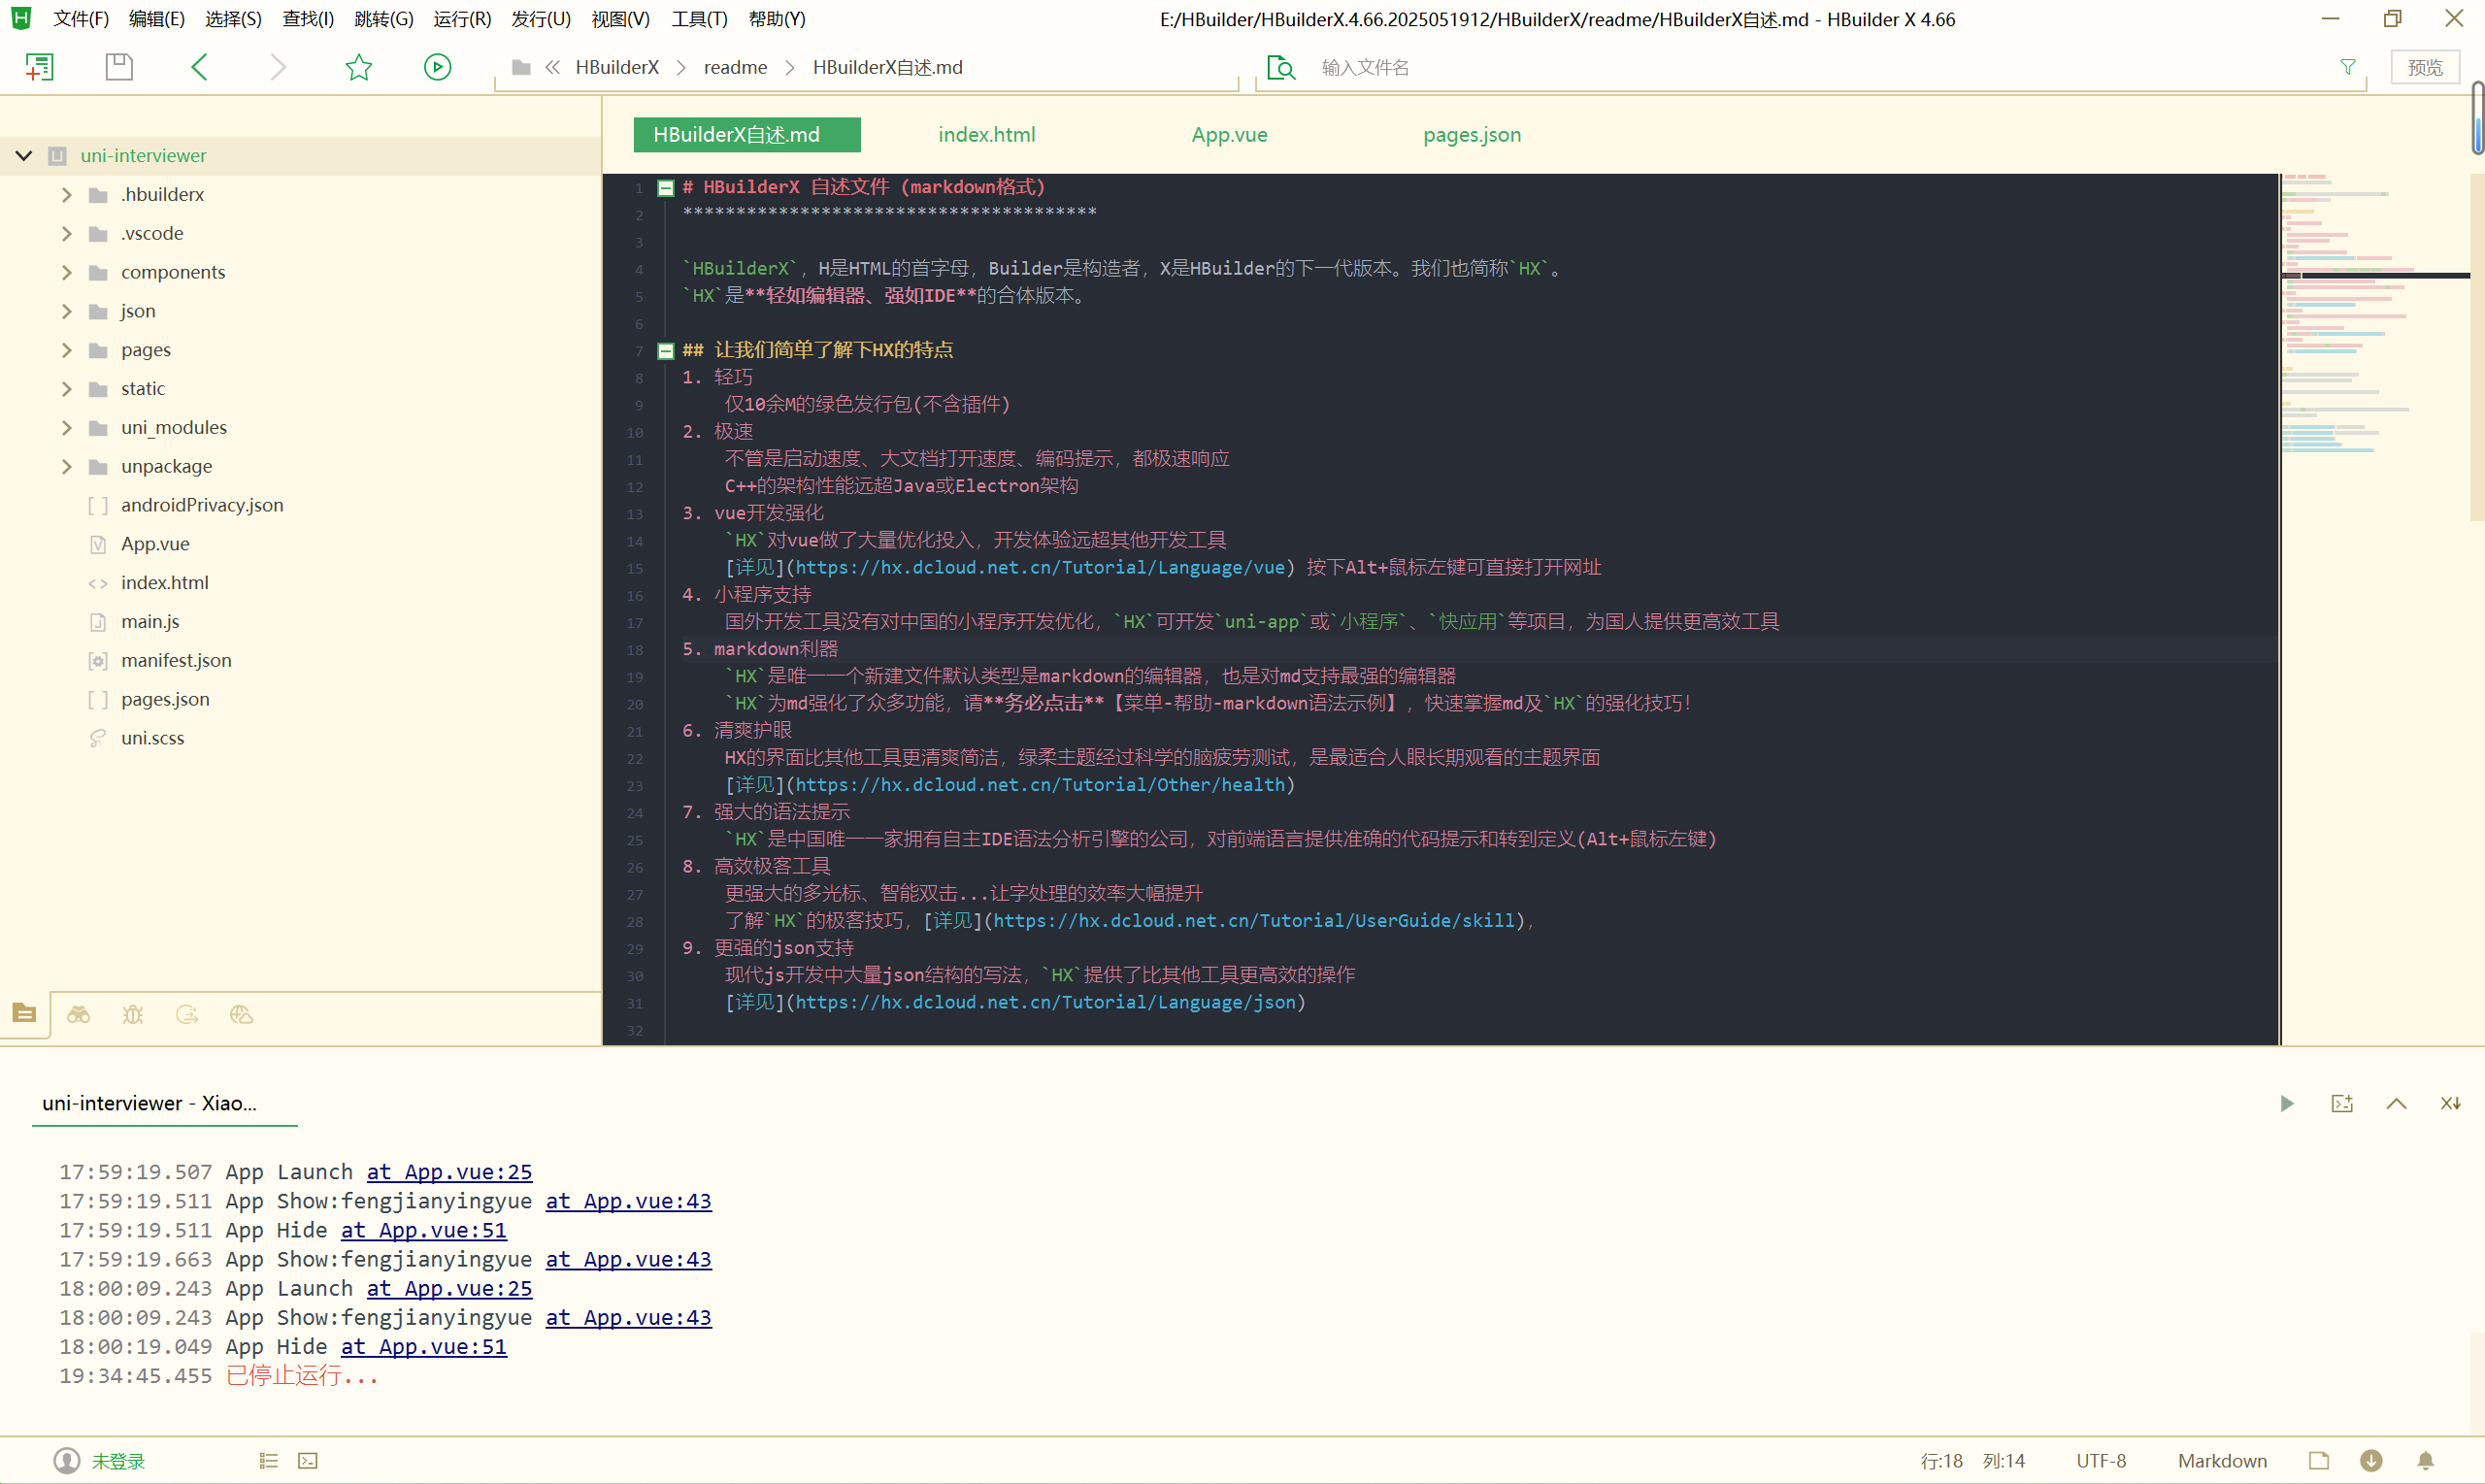Click the outline list icon in status bar
Image resolution: width=2485 pixels, height=1484 pixels.
pos(269,1461)
